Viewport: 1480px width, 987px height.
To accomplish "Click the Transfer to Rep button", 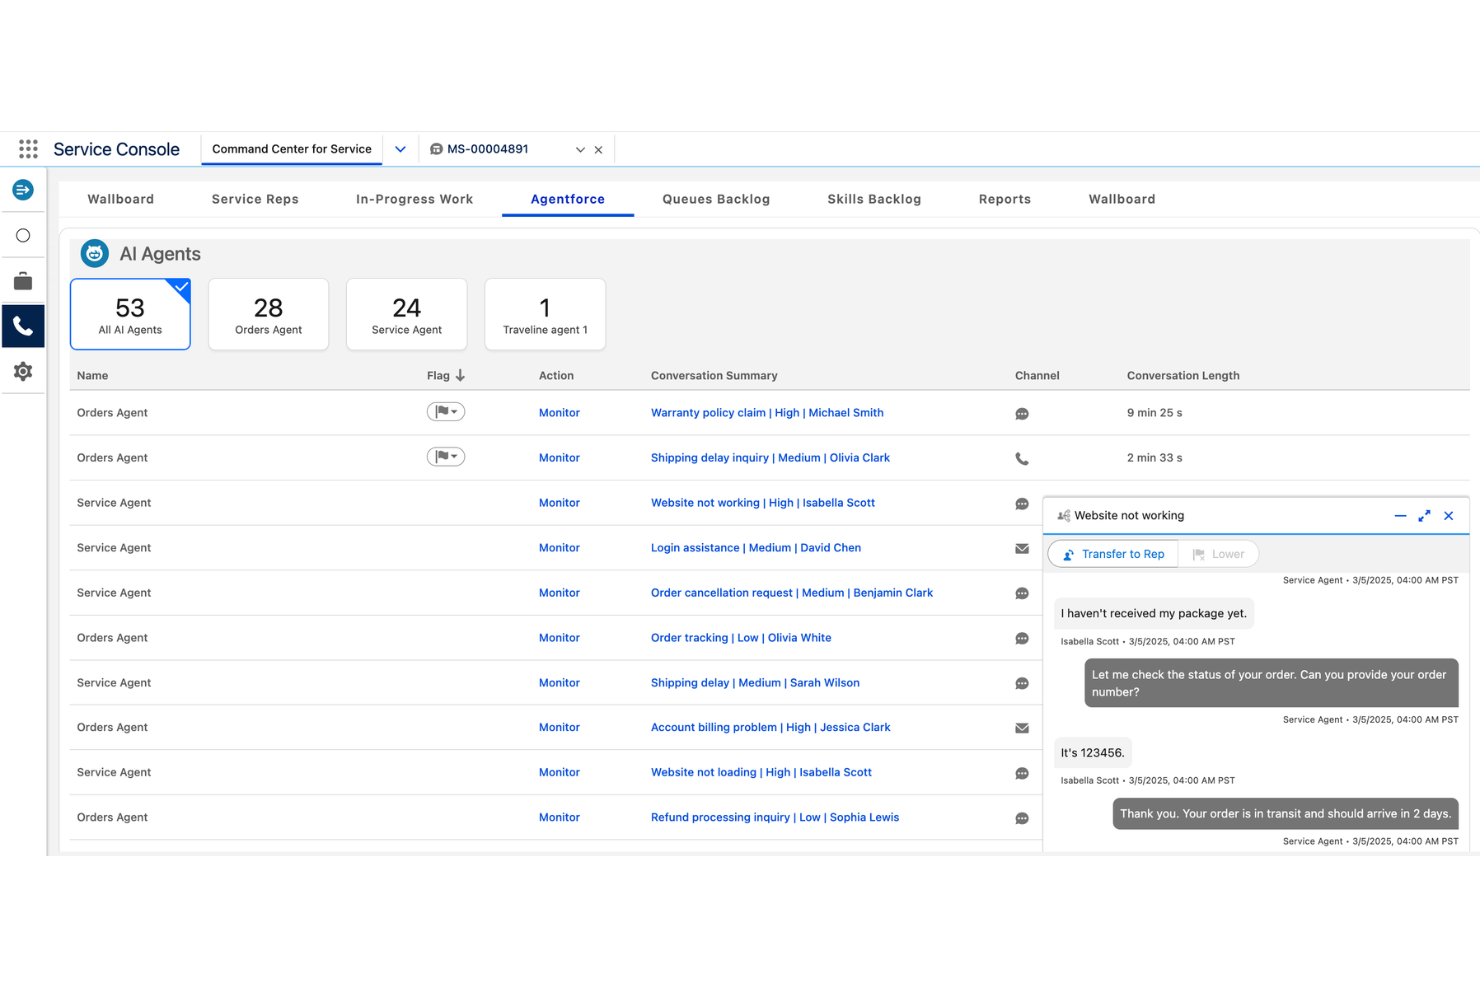I will pyautogui.click(x=1113, y=554).
